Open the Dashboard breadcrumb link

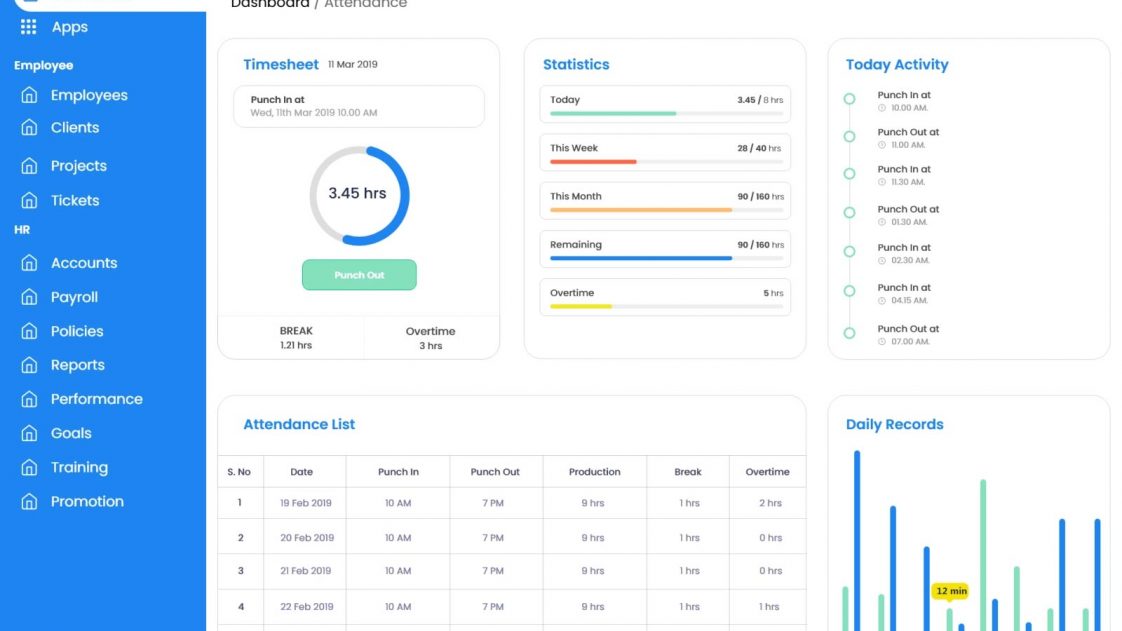coord(270,4)
